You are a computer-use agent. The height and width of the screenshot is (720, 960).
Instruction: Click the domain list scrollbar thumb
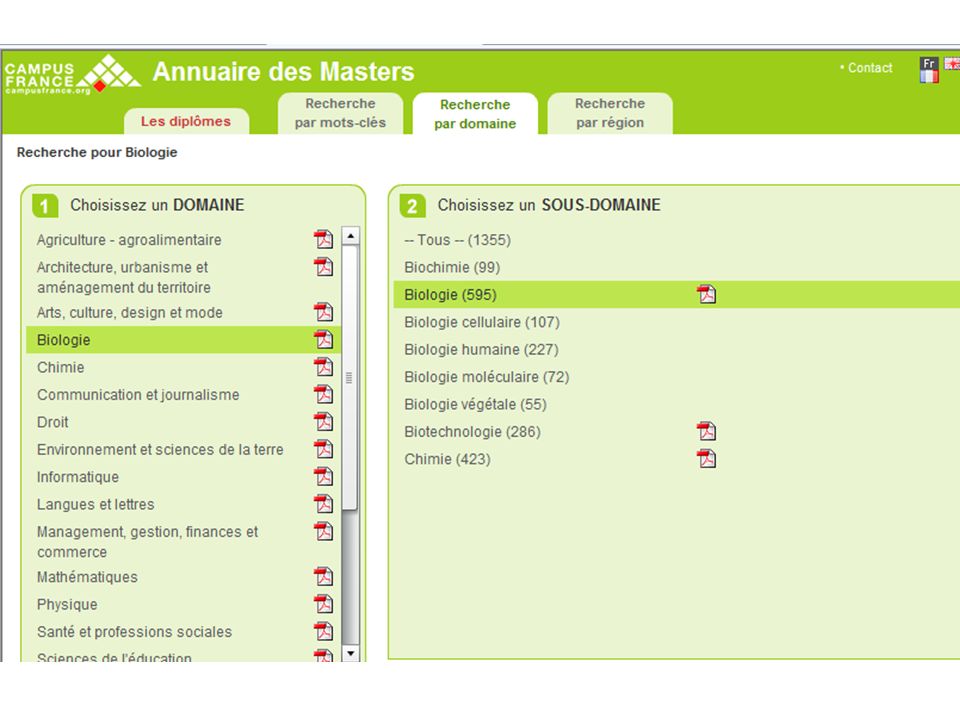[x=350, y=378]
